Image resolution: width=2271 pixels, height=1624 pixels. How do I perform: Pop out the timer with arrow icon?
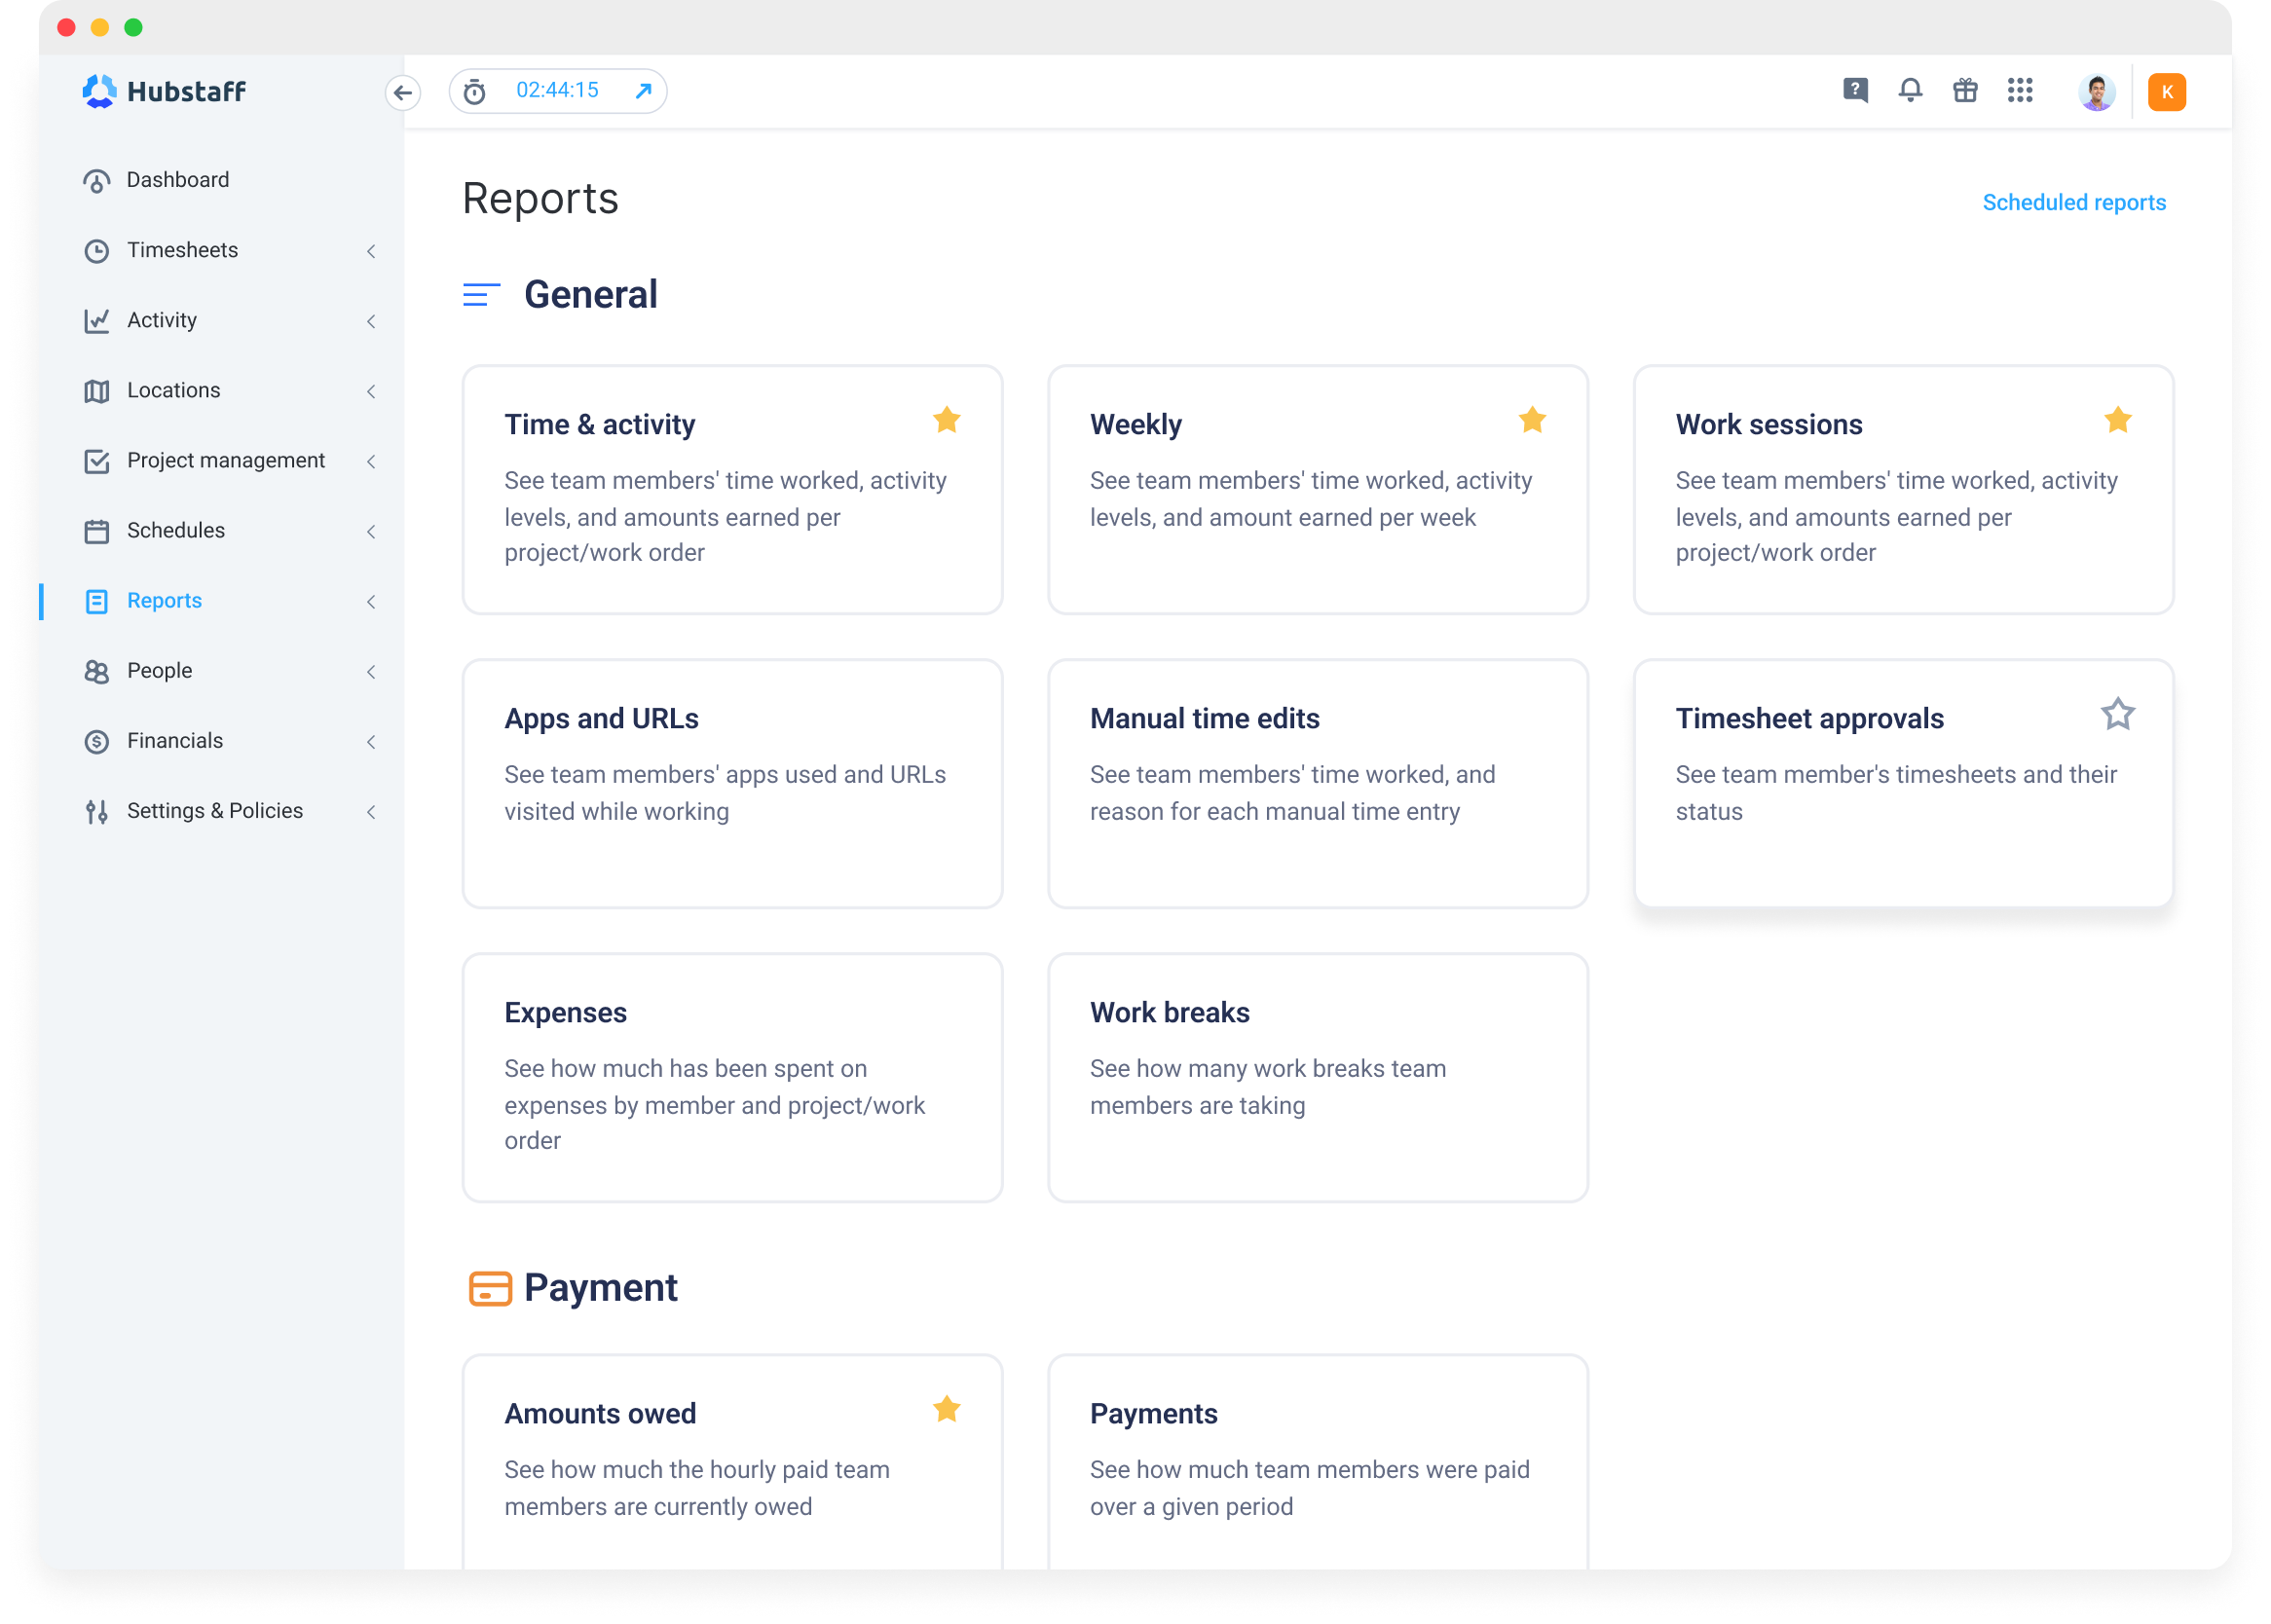pos(643,91)
